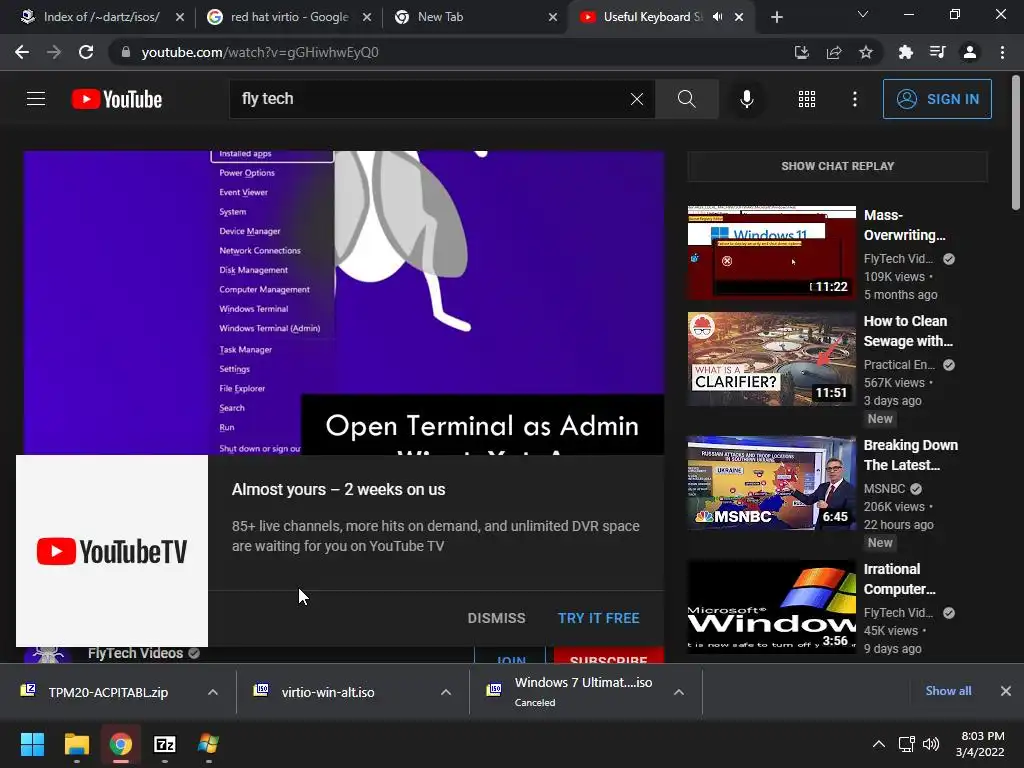The width and height of the screenshot is (1024, 768).
Task: Open a new browser tab
Action: coord(776,17)
